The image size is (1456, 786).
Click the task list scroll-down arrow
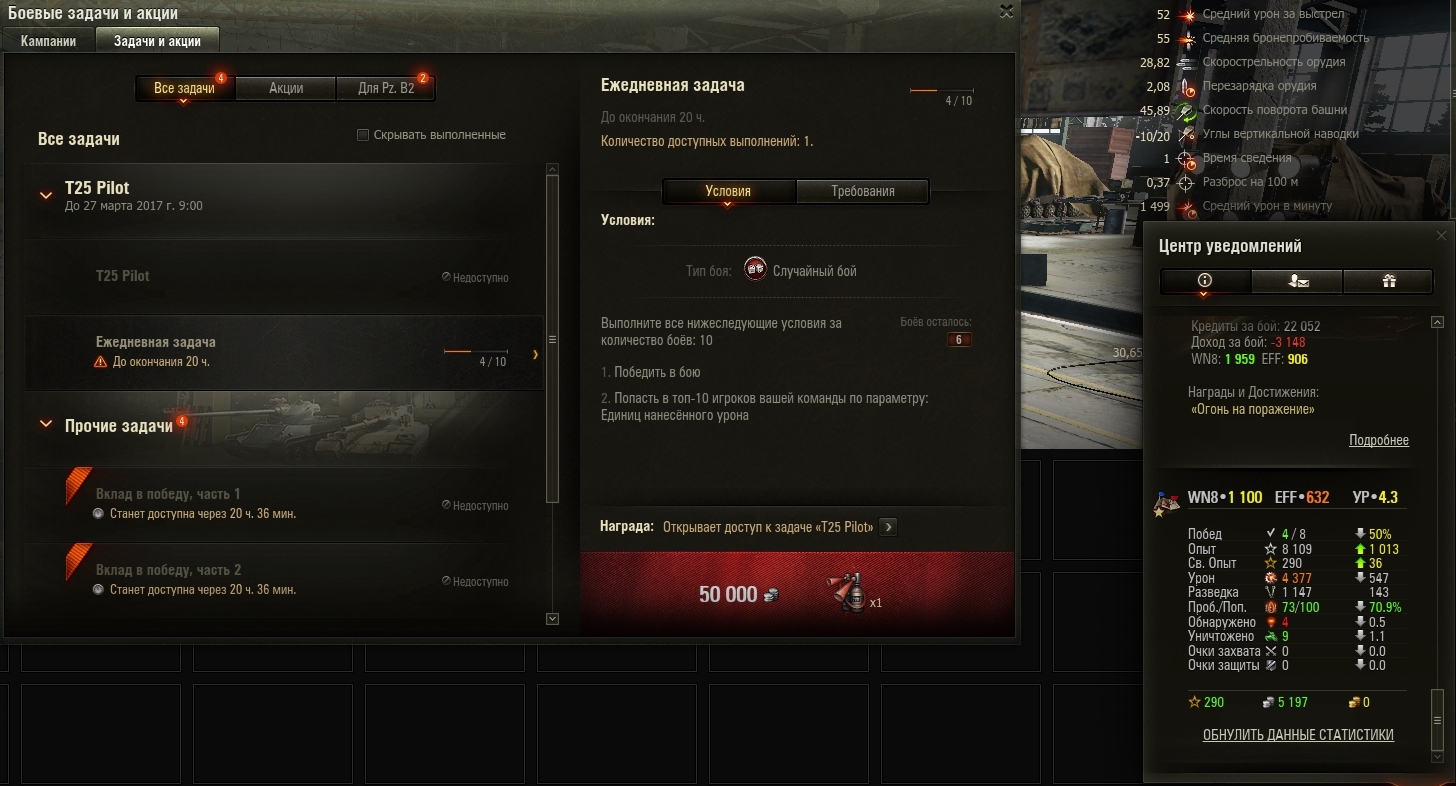(553, 619)
